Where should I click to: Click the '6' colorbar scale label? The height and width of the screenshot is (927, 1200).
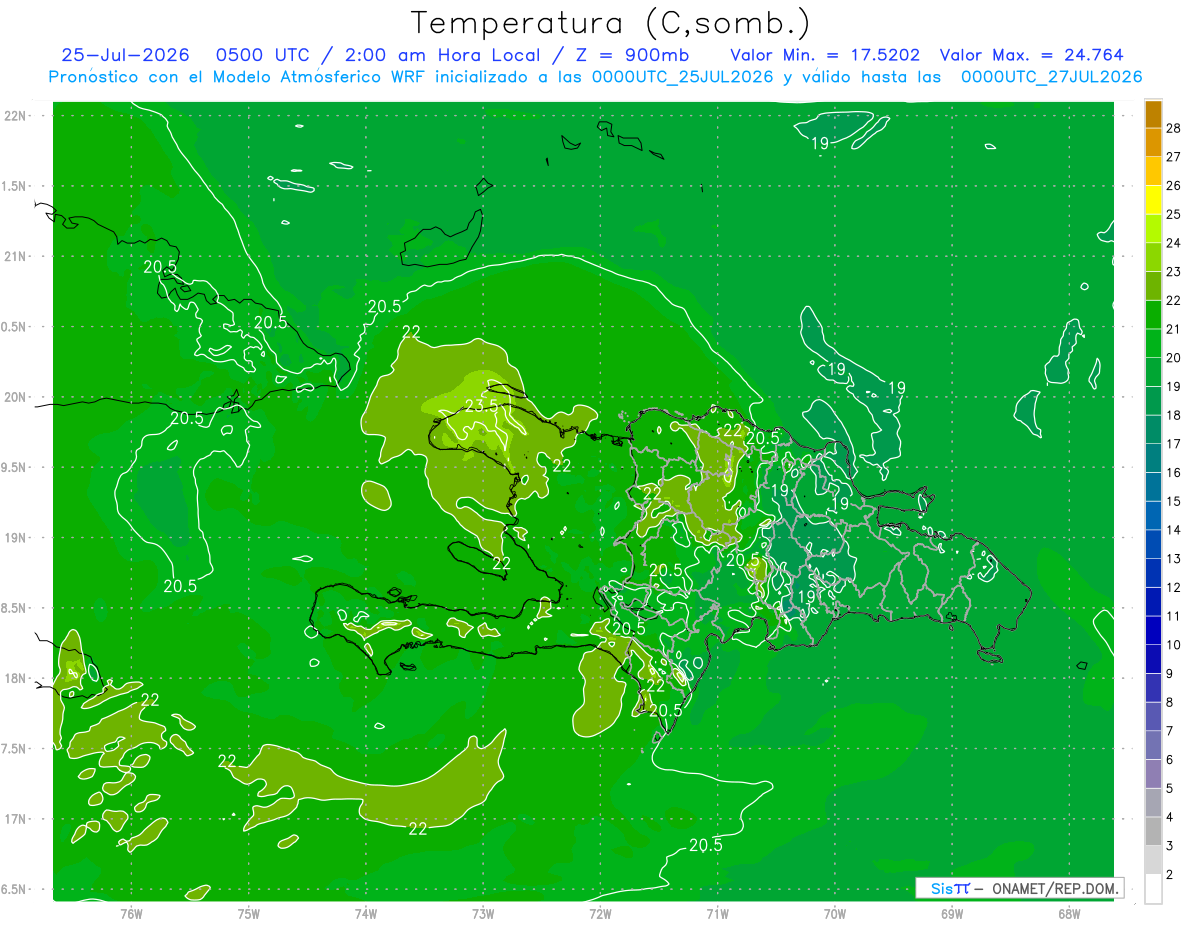point(1171,760)
